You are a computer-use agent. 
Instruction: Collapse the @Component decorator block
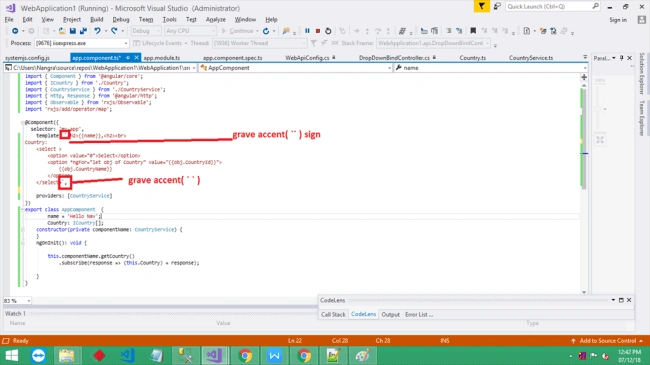[22, 122]
